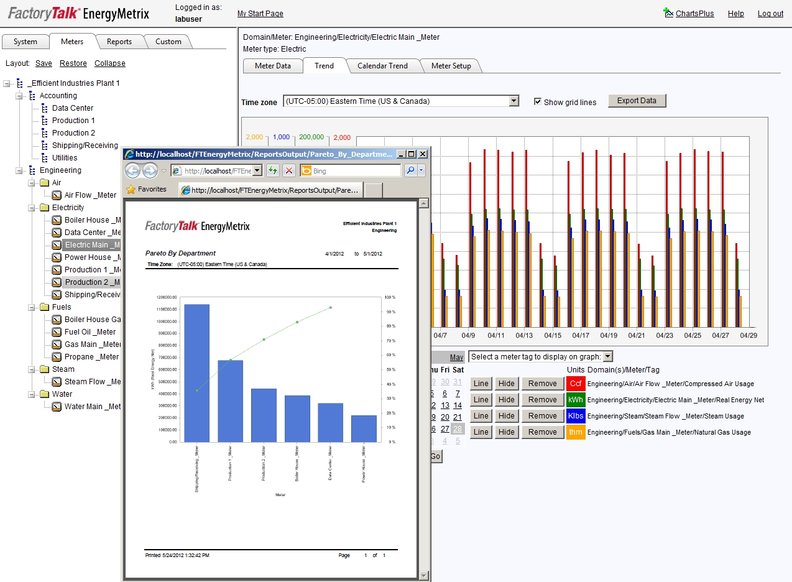Switch to the Reports tab
This screenshot has height=582, width=792.
click(119, 41)
